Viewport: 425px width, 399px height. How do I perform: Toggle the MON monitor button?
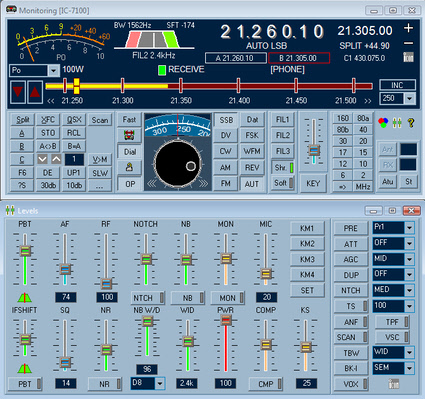tap(227, 298)
